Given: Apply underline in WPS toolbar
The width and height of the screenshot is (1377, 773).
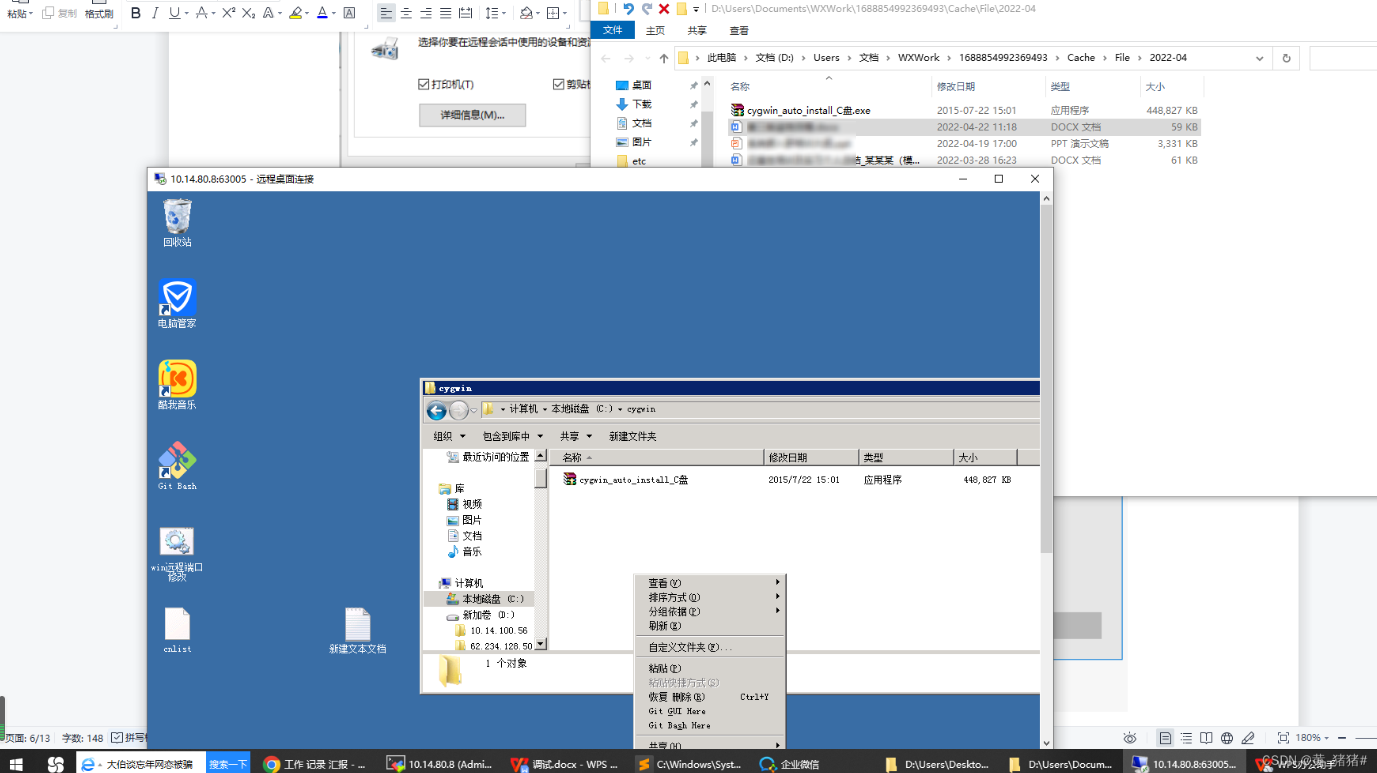Looking at the screenshot, I should pos(174,13).
